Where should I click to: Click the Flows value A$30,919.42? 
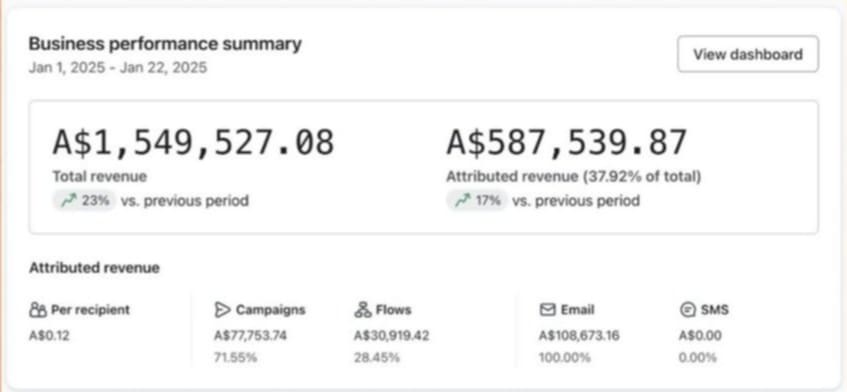[x=392, y=336]
